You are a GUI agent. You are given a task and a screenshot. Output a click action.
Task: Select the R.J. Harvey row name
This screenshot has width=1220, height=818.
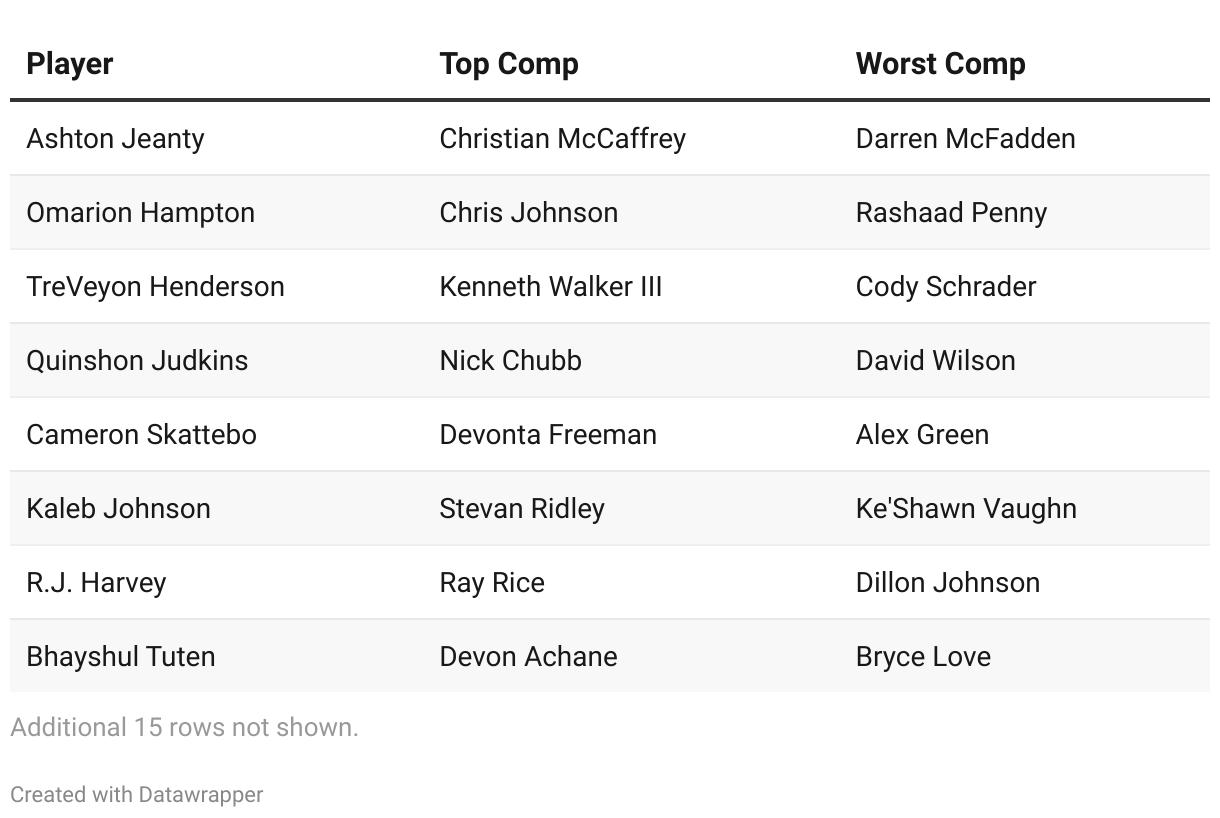pos(96,583)
